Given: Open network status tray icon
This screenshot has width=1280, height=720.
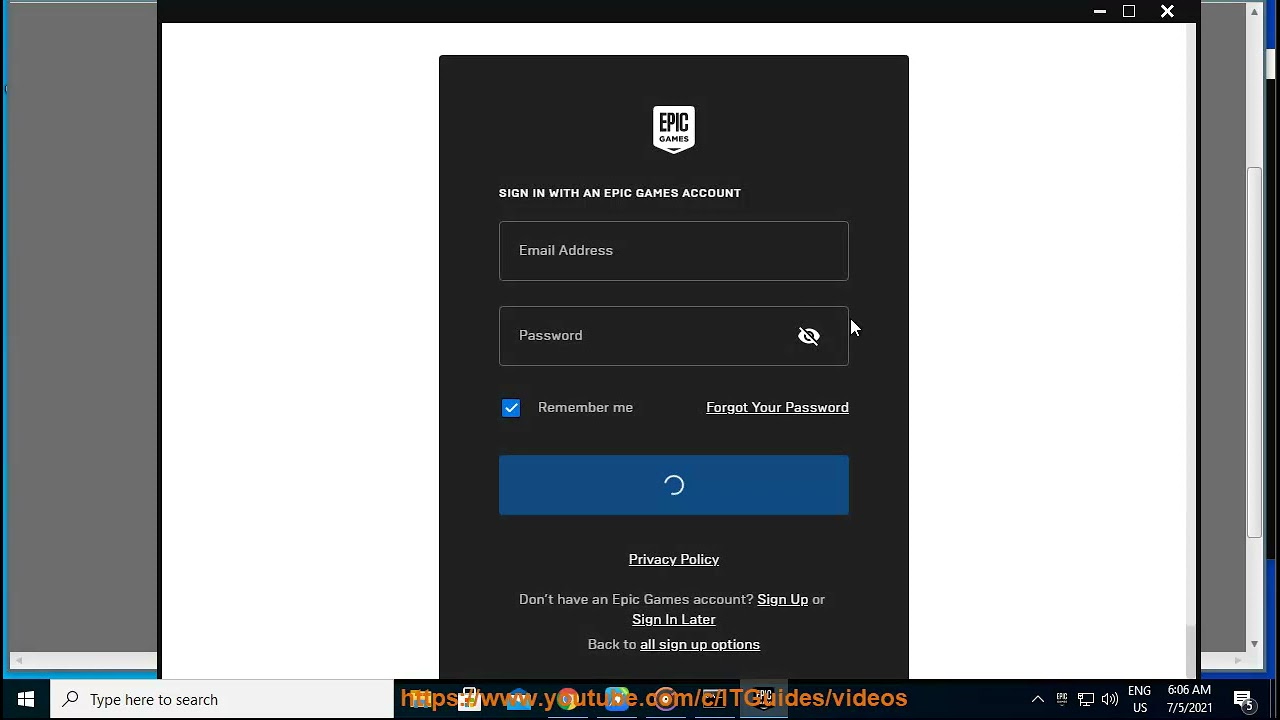Looking at the screenshot, I should [1085, 699].
